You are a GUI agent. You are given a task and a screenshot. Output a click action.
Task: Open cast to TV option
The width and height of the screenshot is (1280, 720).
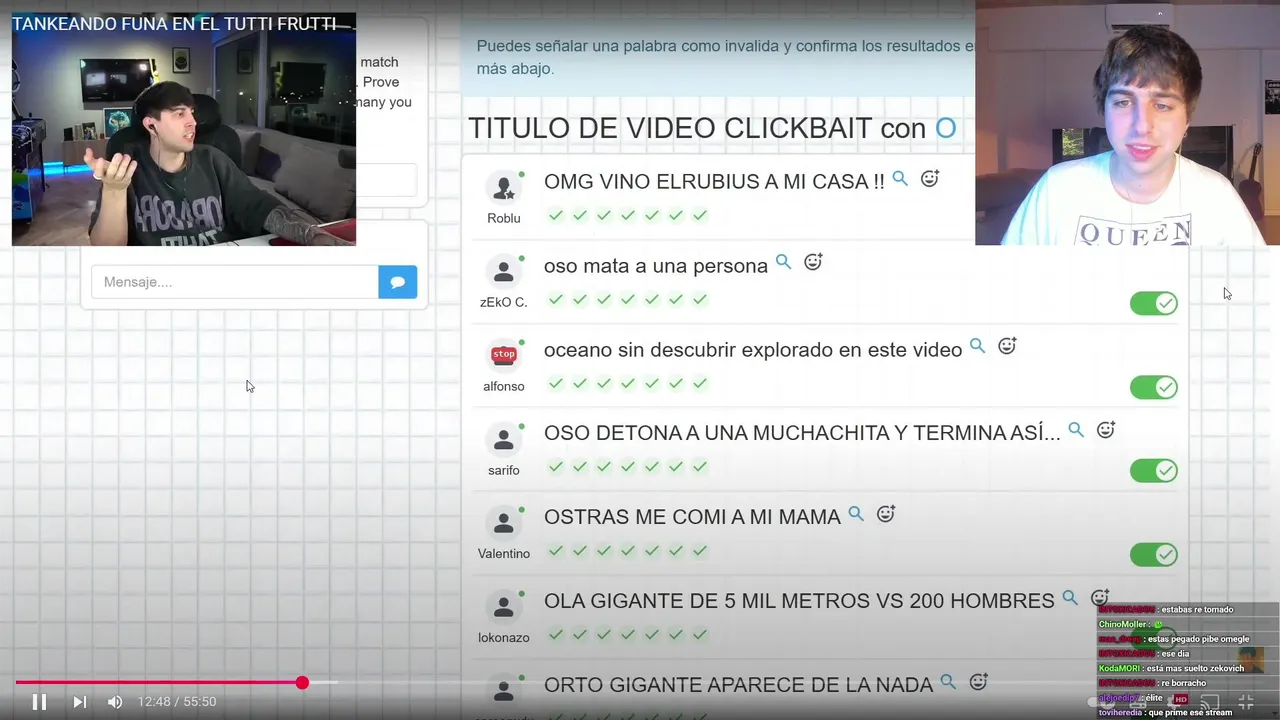pos(1210,702)
